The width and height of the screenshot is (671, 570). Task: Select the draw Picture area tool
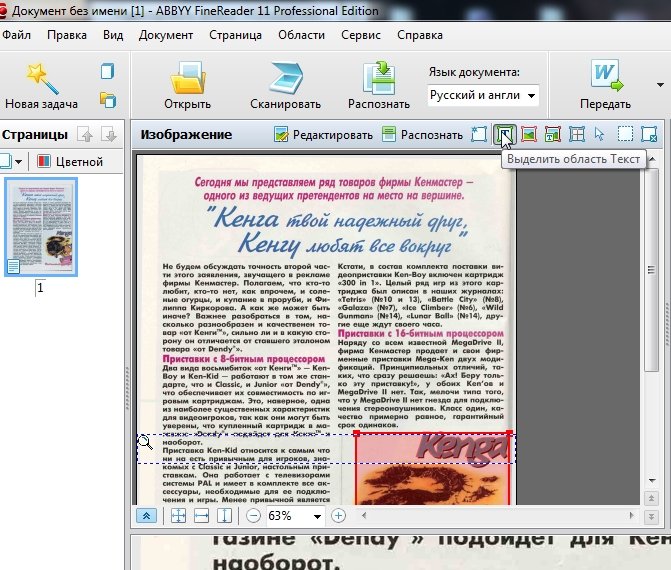pos(529,134)
